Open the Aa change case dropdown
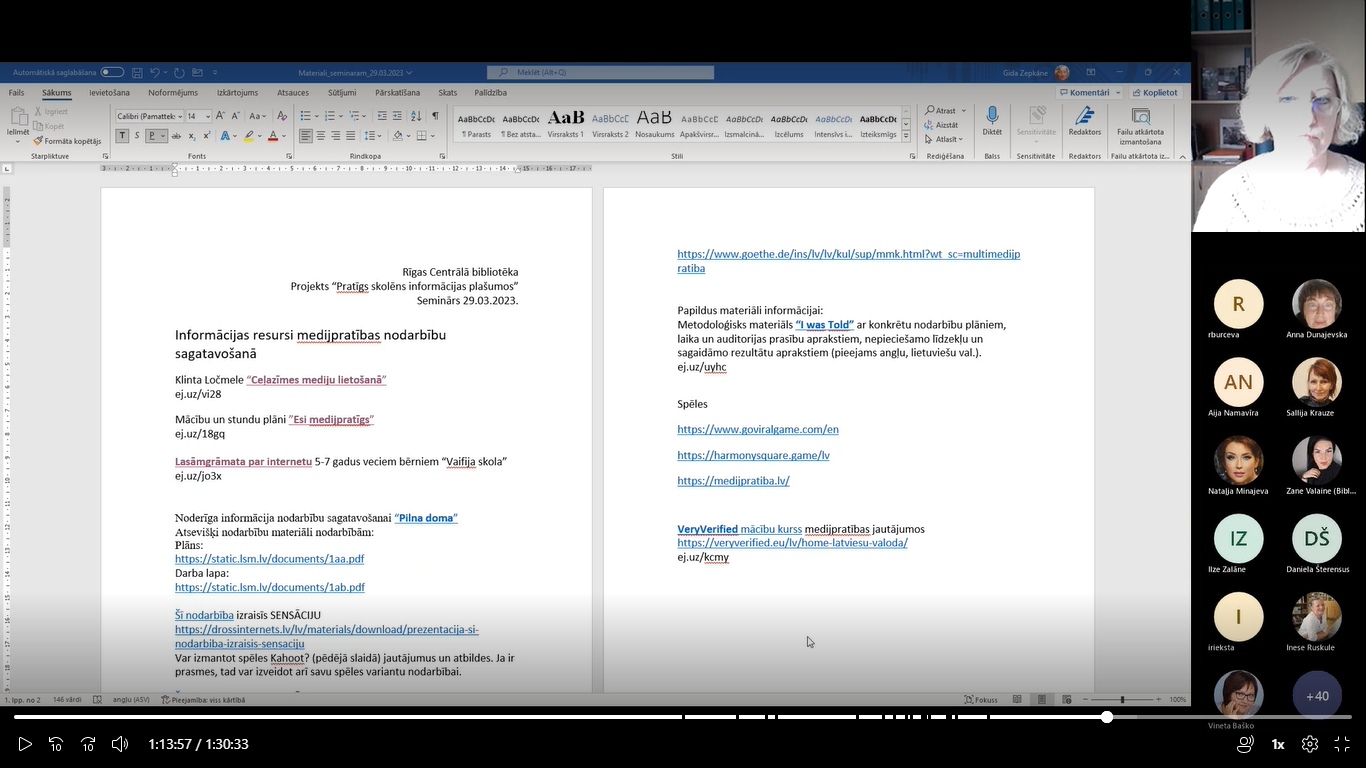The width and height of the screenshot is (1366, 768). (257, 116)
